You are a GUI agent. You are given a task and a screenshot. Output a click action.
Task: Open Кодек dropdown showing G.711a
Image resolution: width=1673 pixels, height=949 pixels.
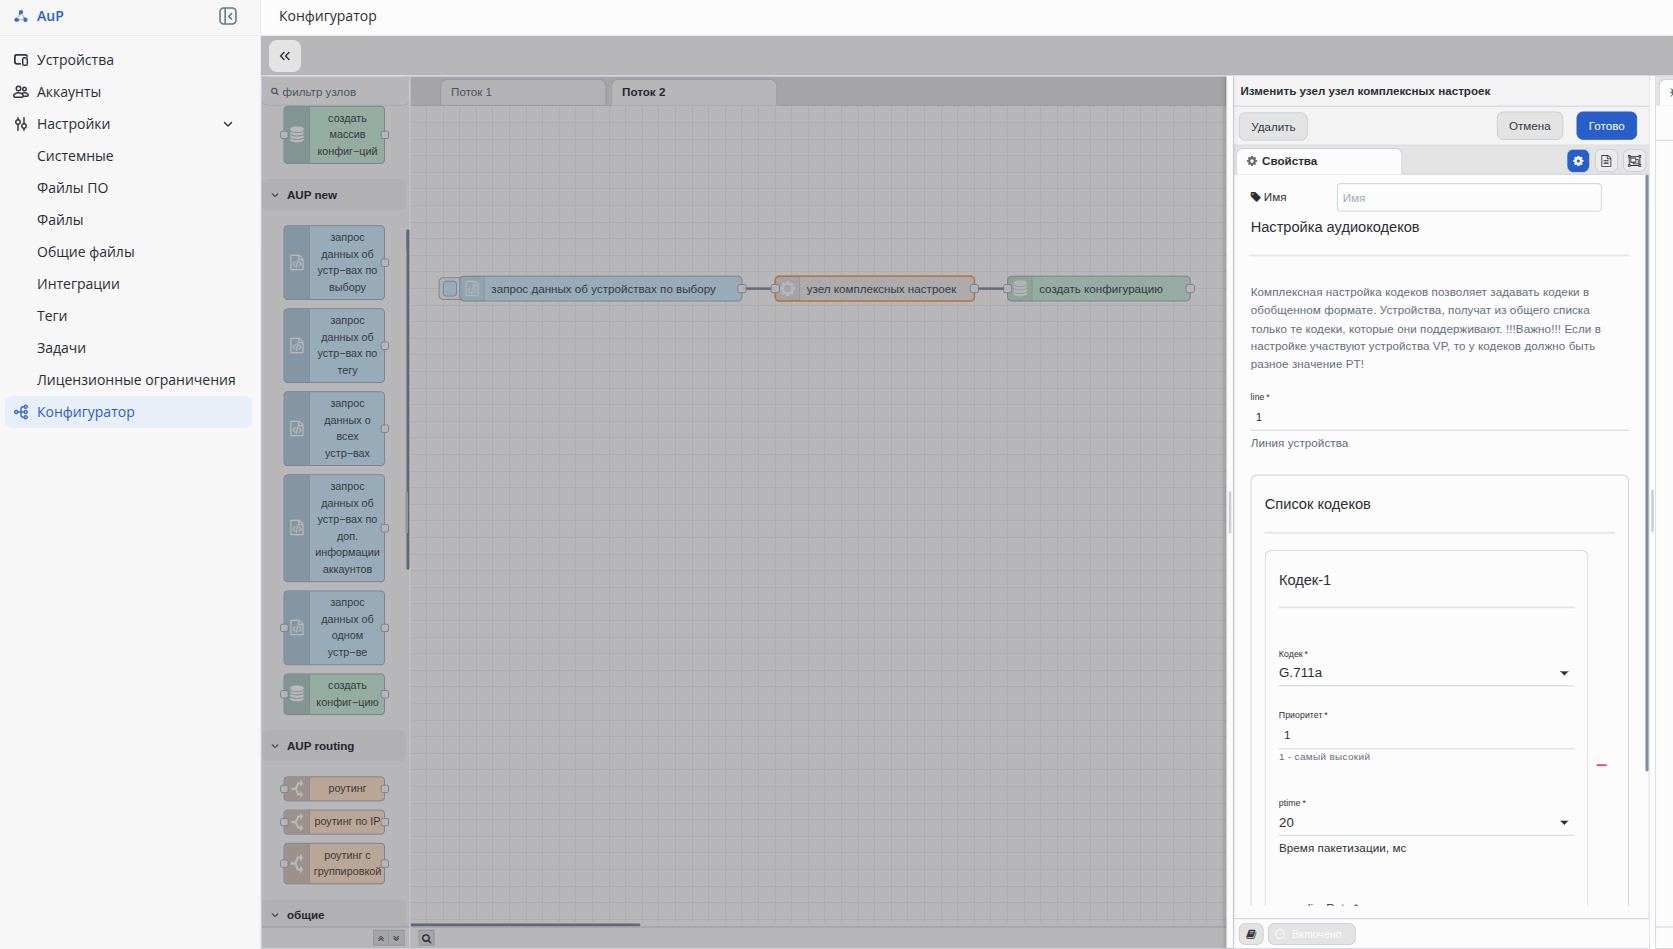point(1426,673)
